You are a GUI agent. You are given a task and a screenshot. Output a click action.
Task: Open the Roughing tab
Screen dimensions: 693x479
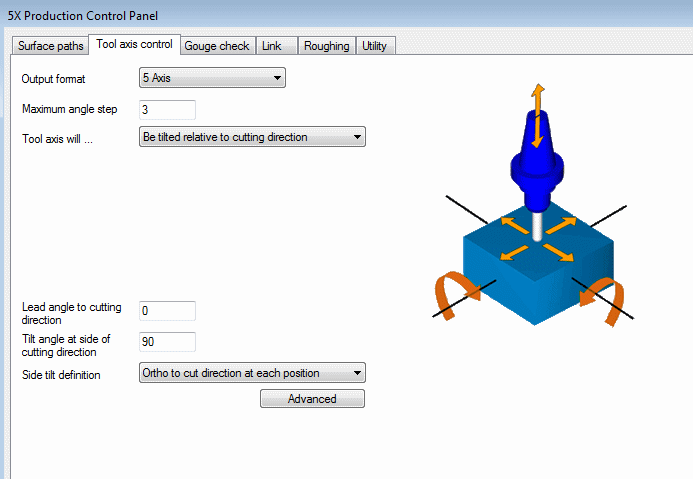tap(326, 46)
